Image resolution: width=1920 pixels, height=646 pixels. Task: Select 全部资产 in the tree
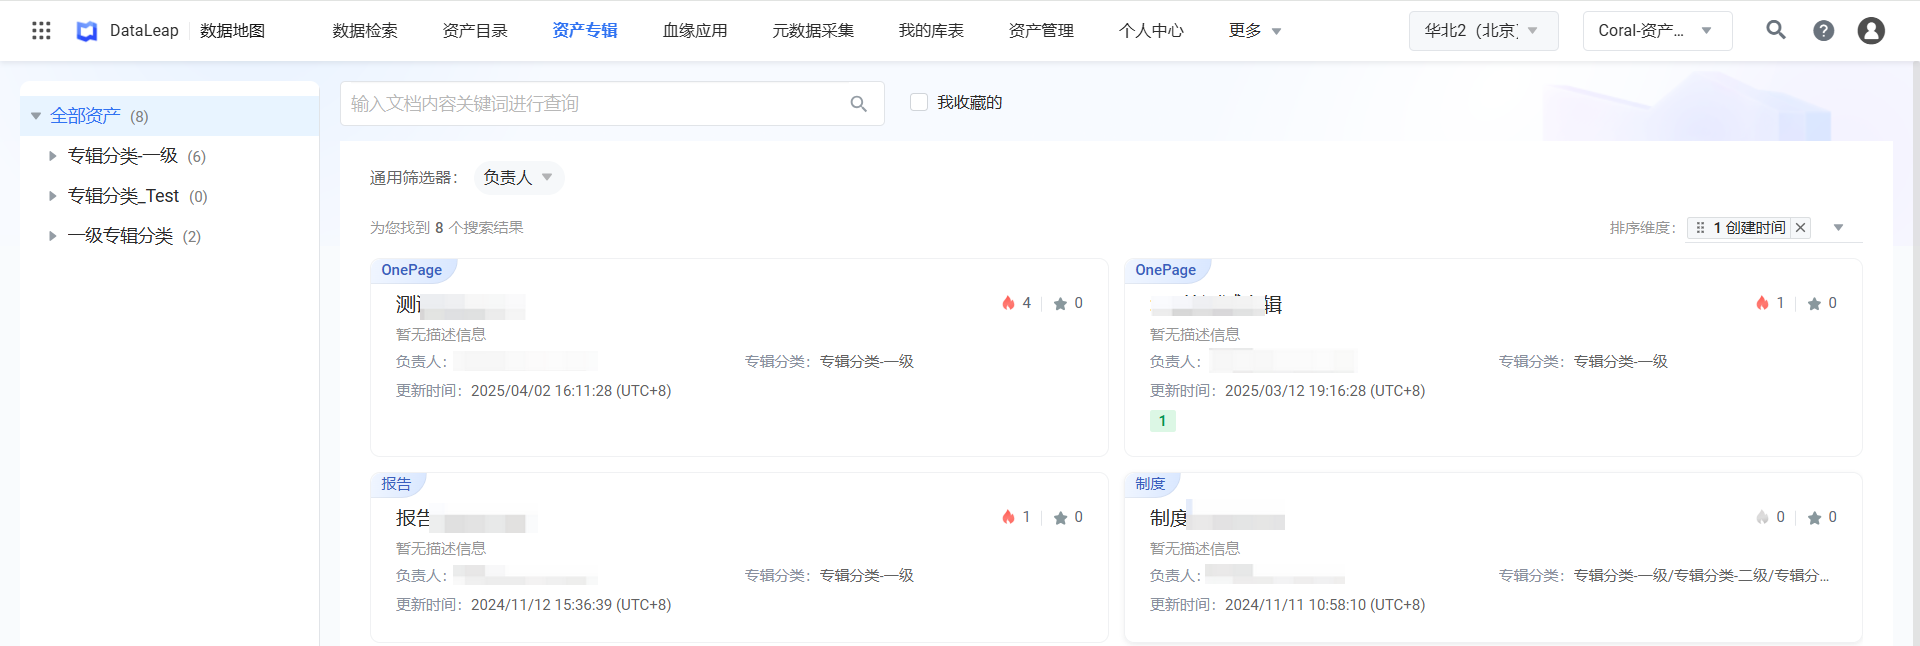(x=86, y=116)
